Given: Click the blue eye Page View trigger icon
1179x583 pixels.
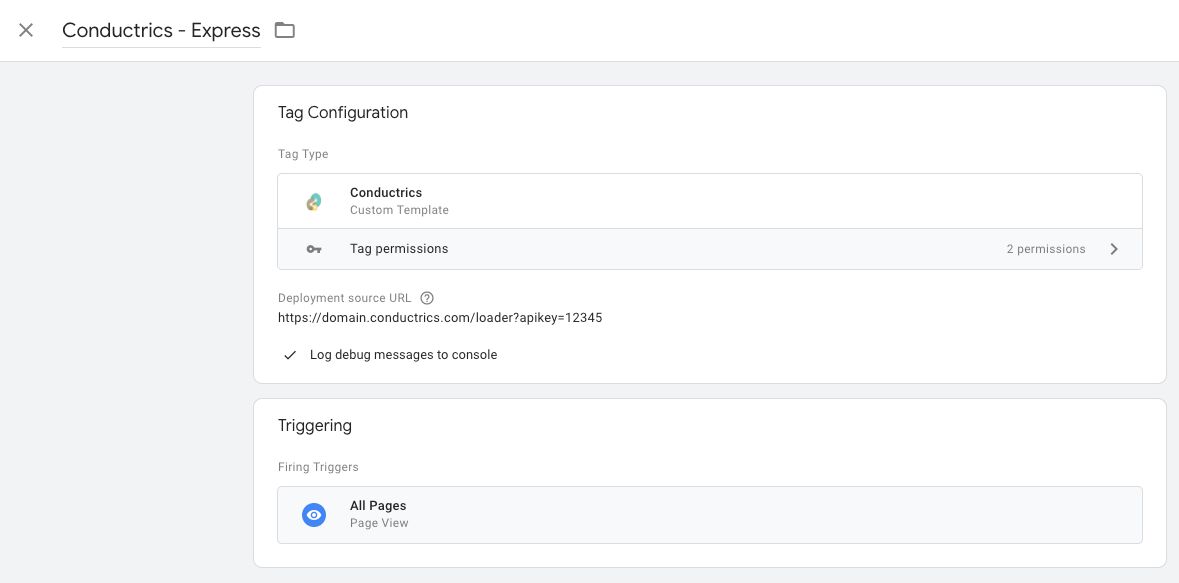Looking at the screenshot, I should tap(314, 515).
